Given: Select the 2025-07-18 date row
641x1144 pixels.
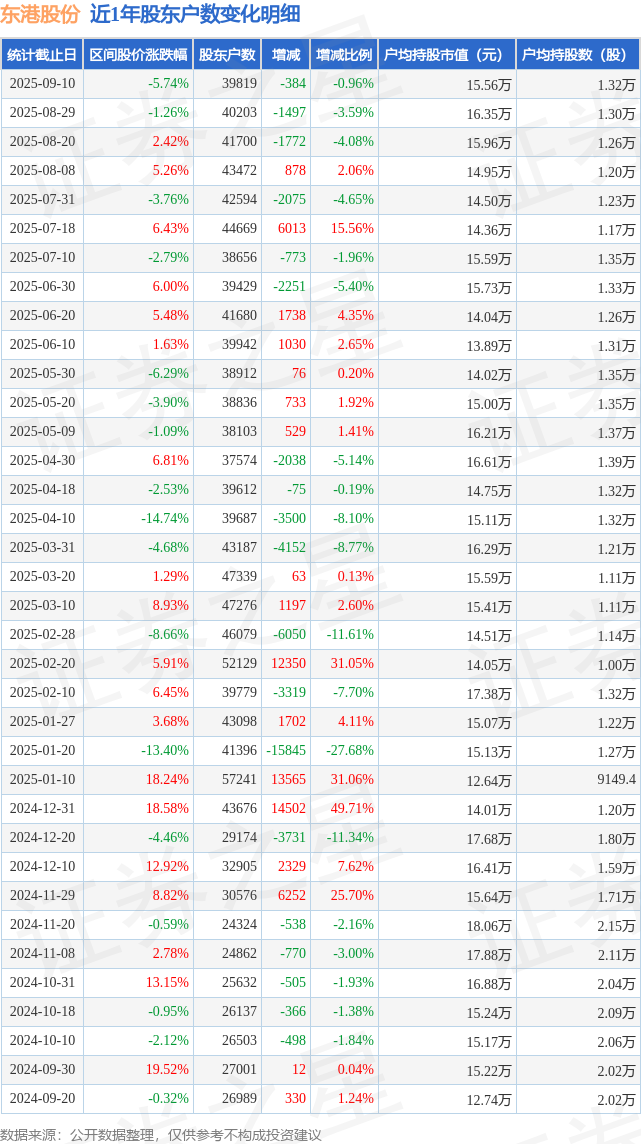Looking at the screenshot, I should (320, 228).
